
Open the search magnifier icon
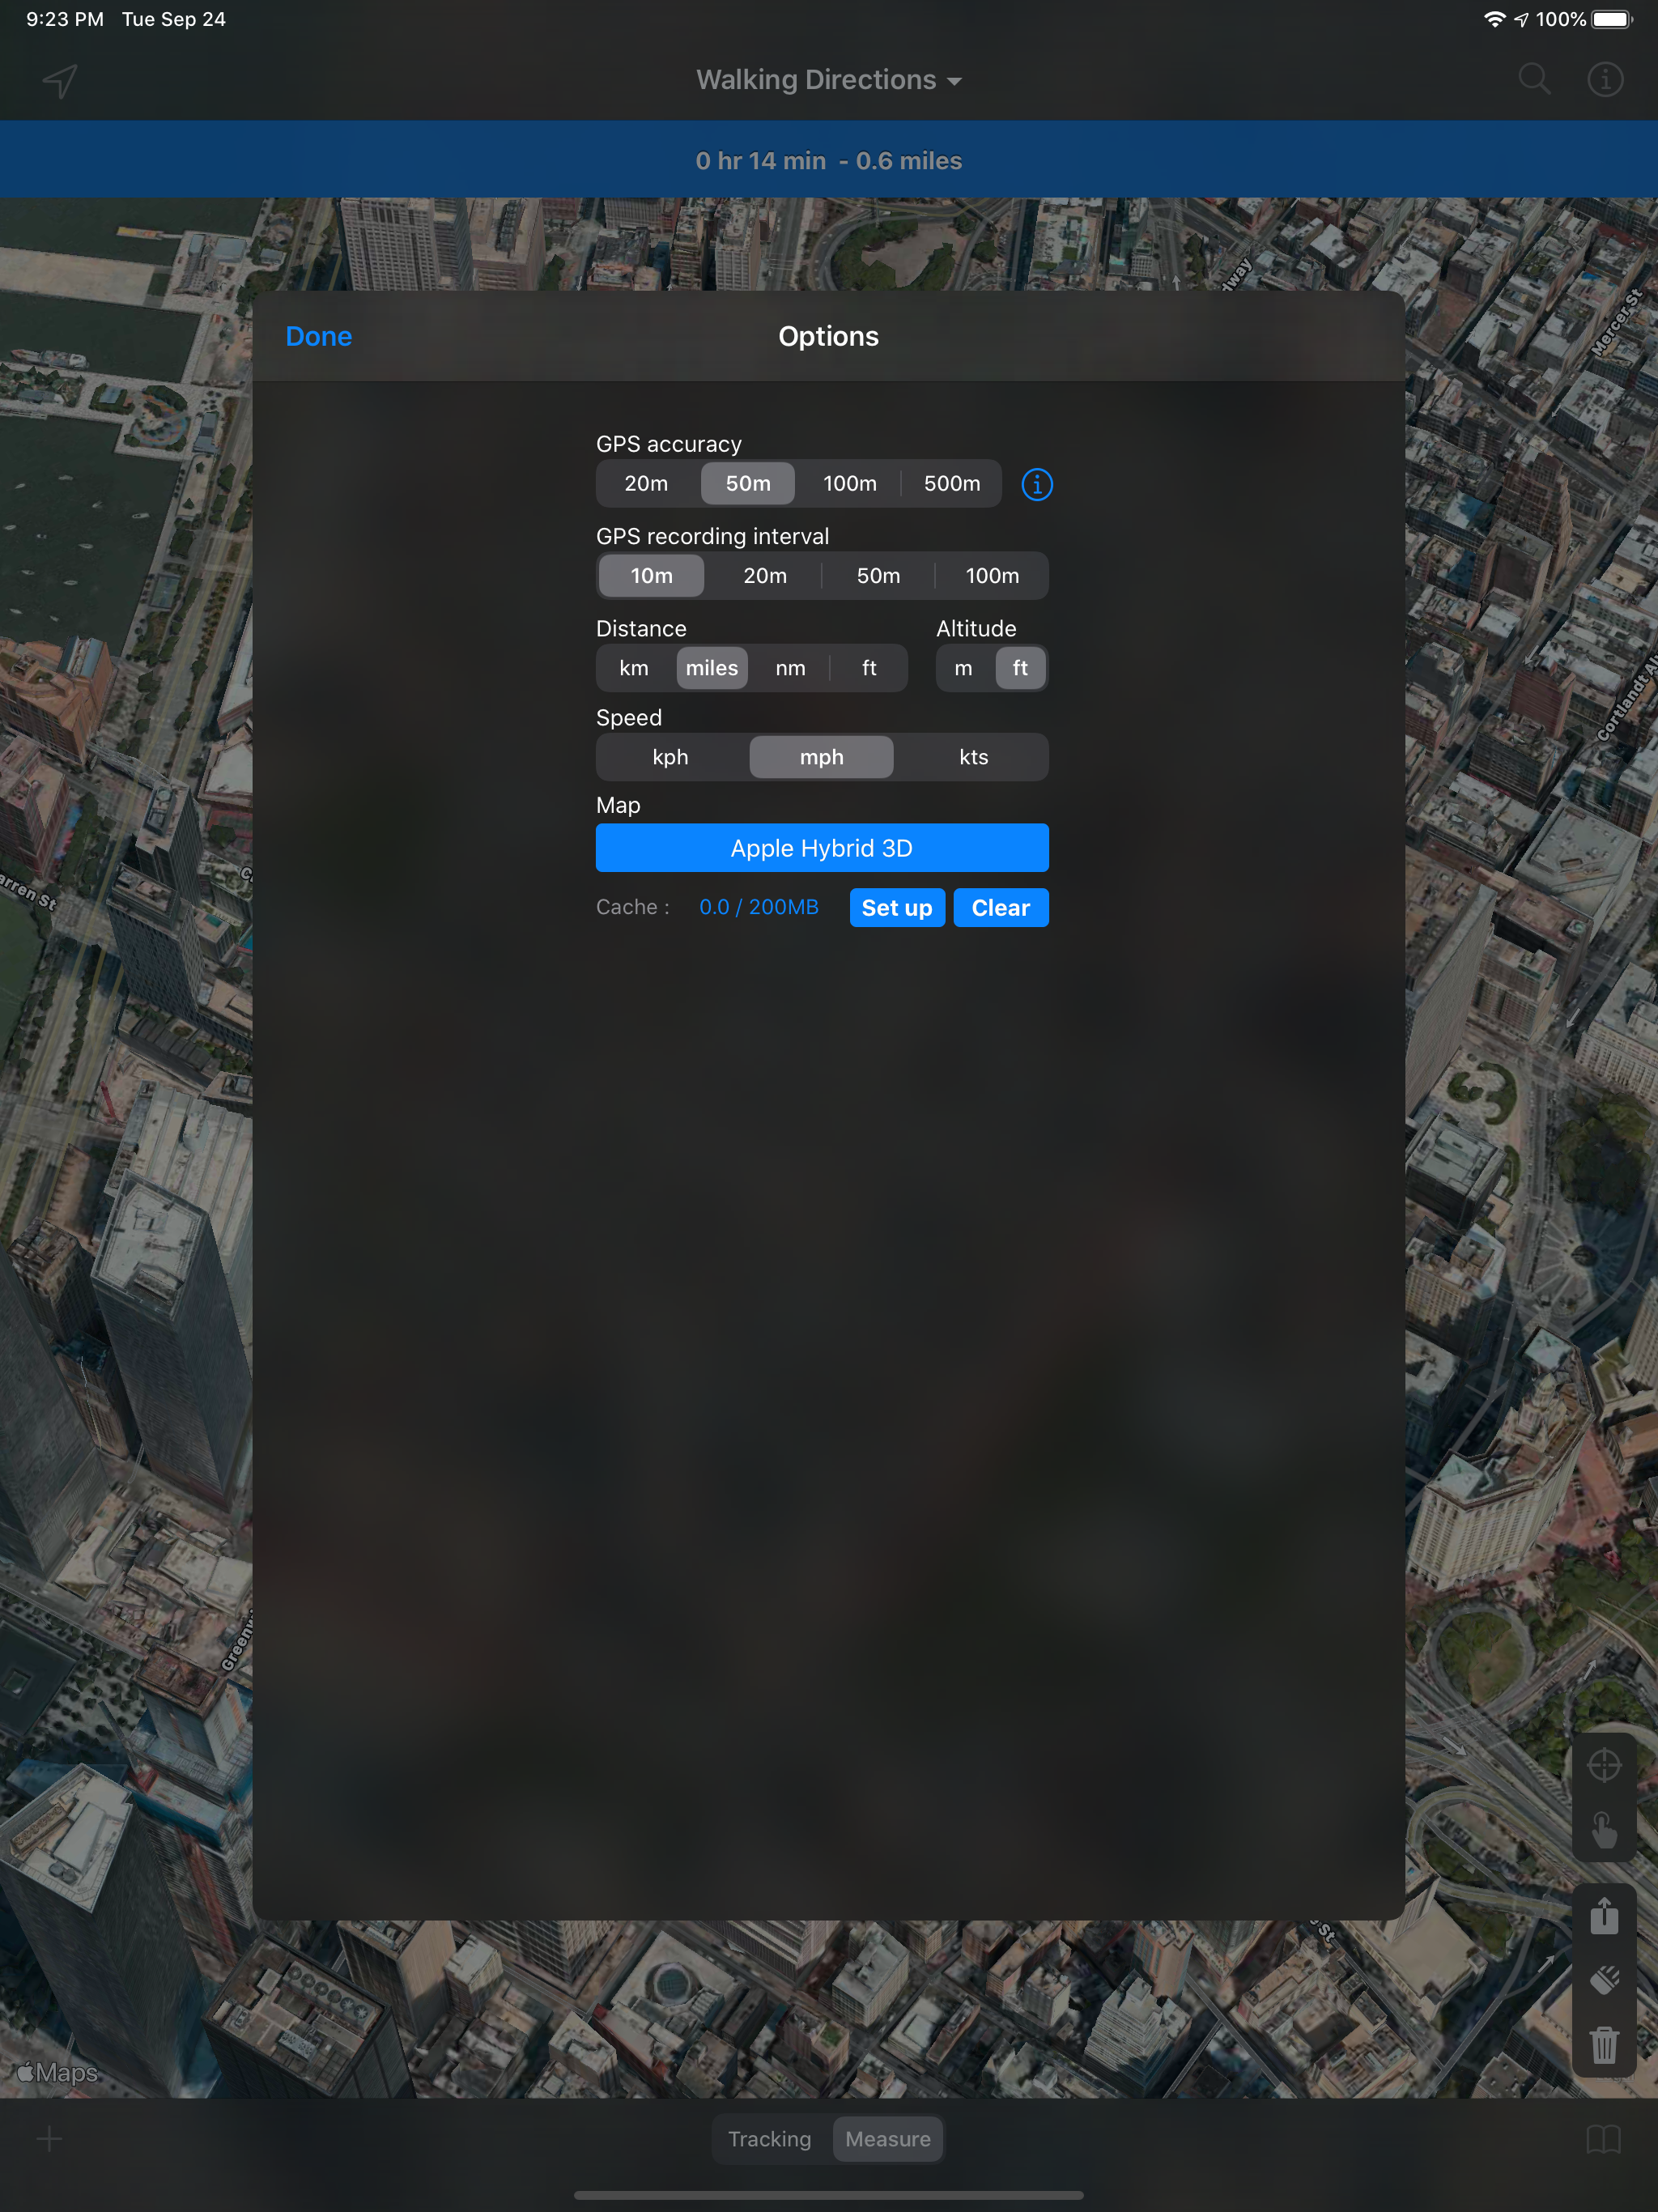pos(1533,79)
